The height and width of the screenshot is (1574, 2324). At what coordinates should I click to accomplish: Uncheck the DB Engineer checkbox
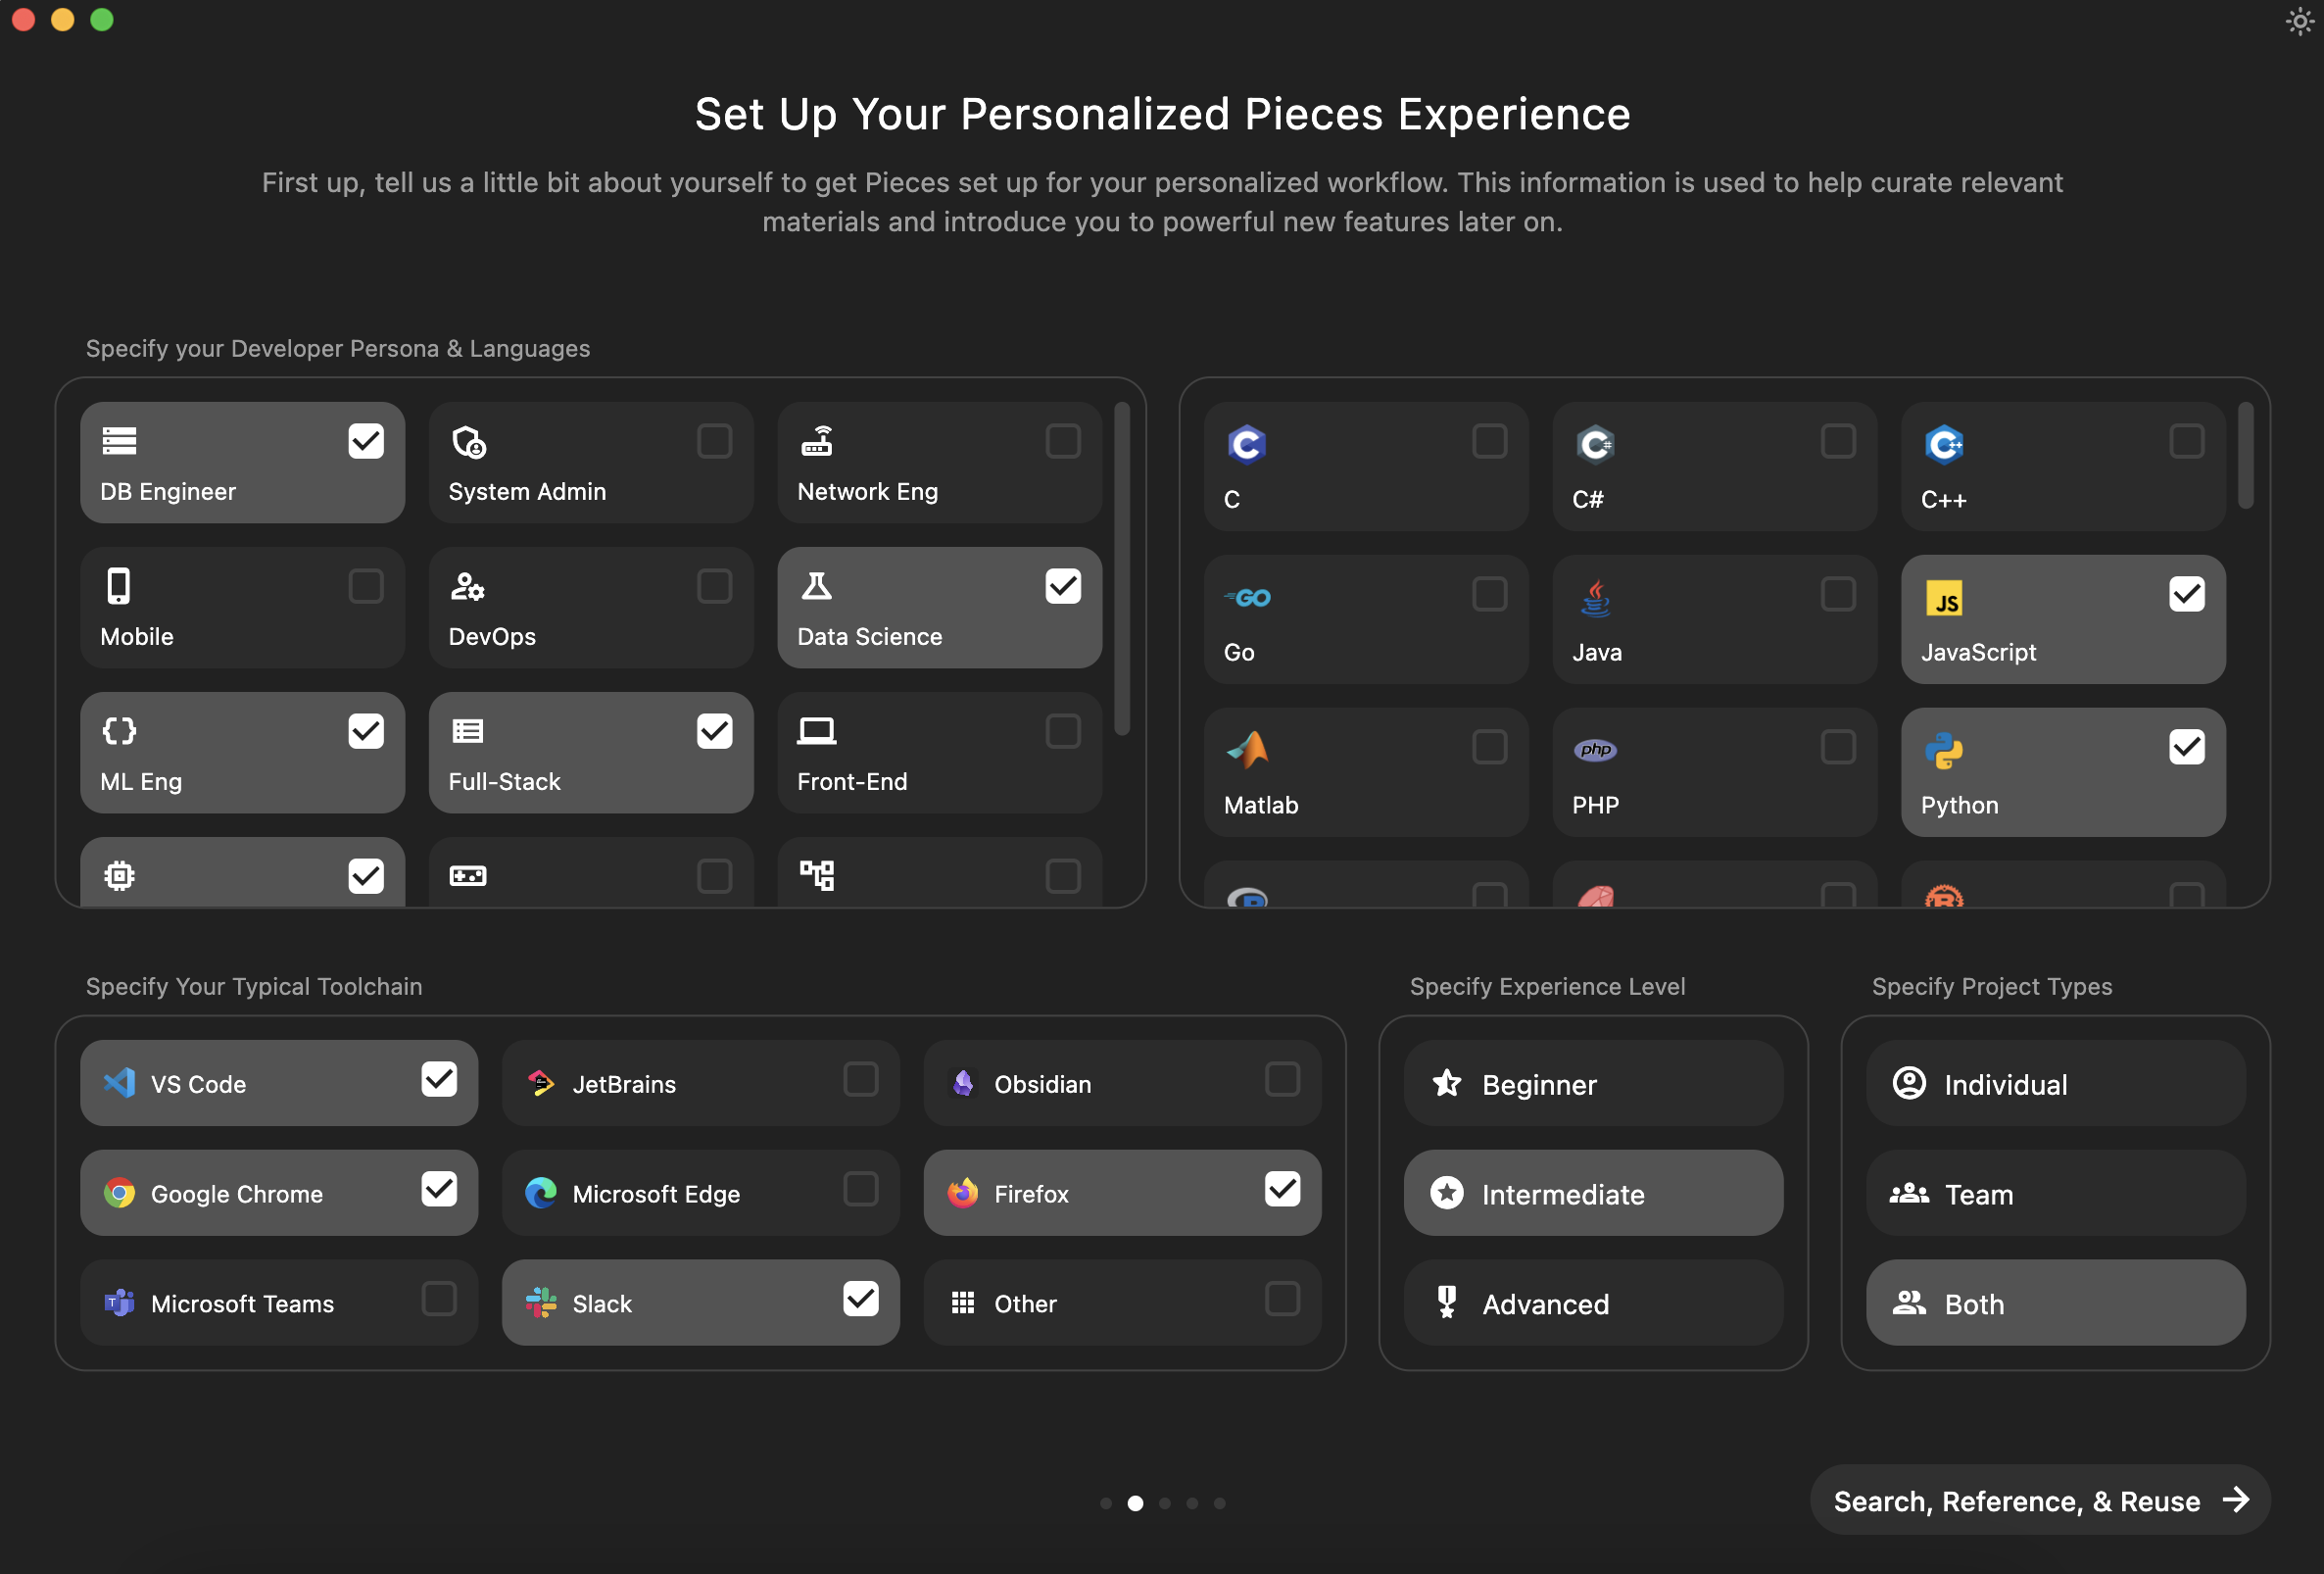pos(366,441)
